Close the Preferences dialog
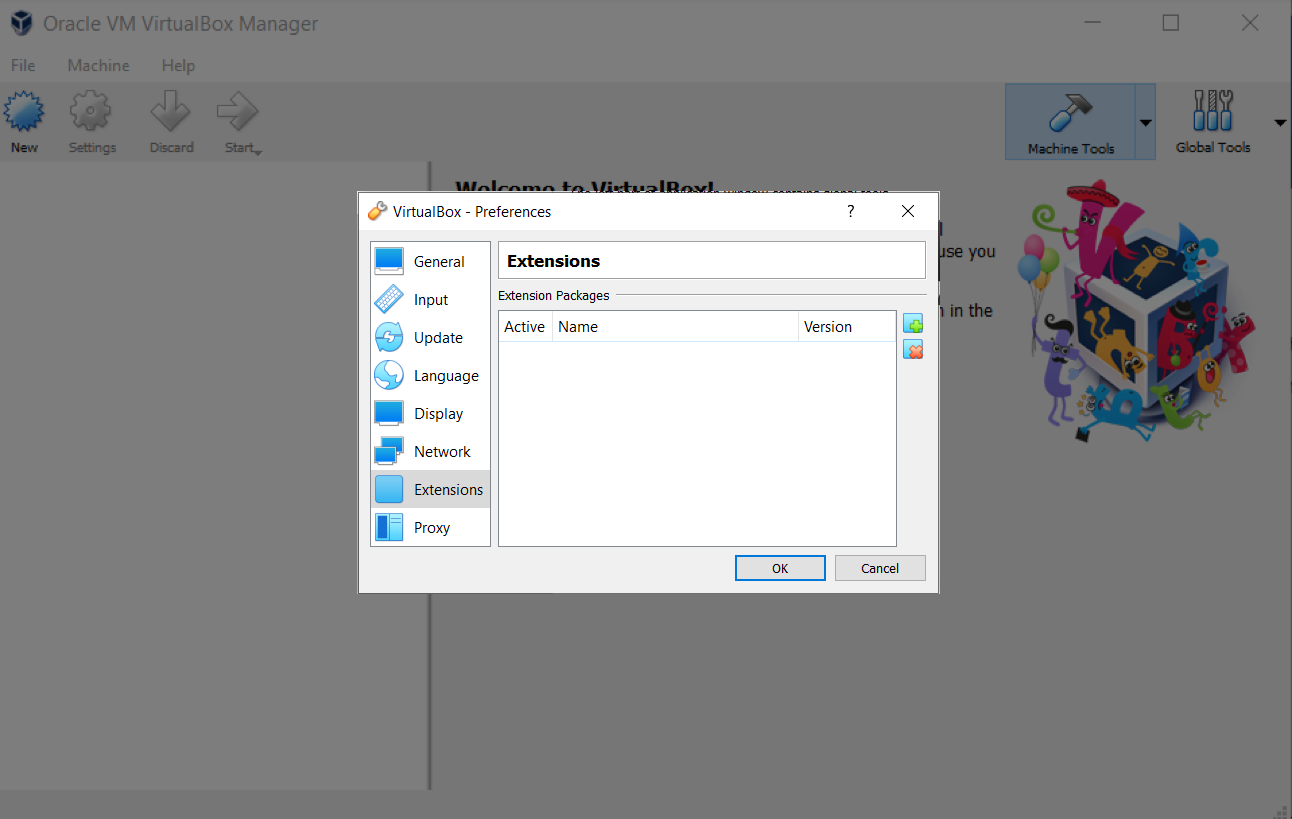This screenshot has height=819, width=1292. tap(908, 211)
